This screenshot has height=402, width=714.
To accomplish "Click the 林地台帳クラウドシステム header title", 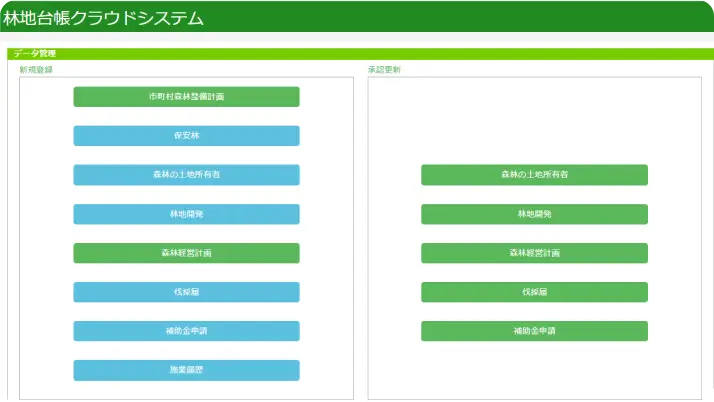I will tap(104, 18).
